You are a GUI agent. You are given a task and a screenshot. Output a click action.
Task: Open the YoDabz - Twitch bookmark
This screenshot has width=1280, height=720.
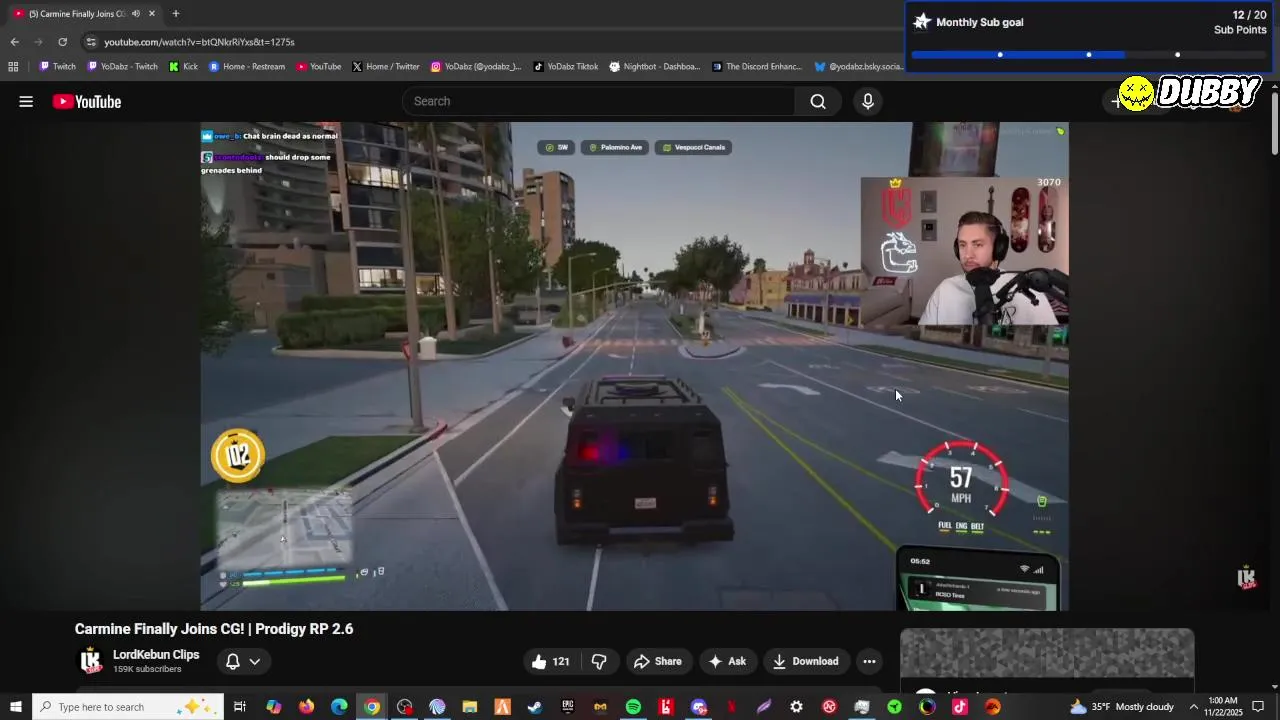click(123, 67)
